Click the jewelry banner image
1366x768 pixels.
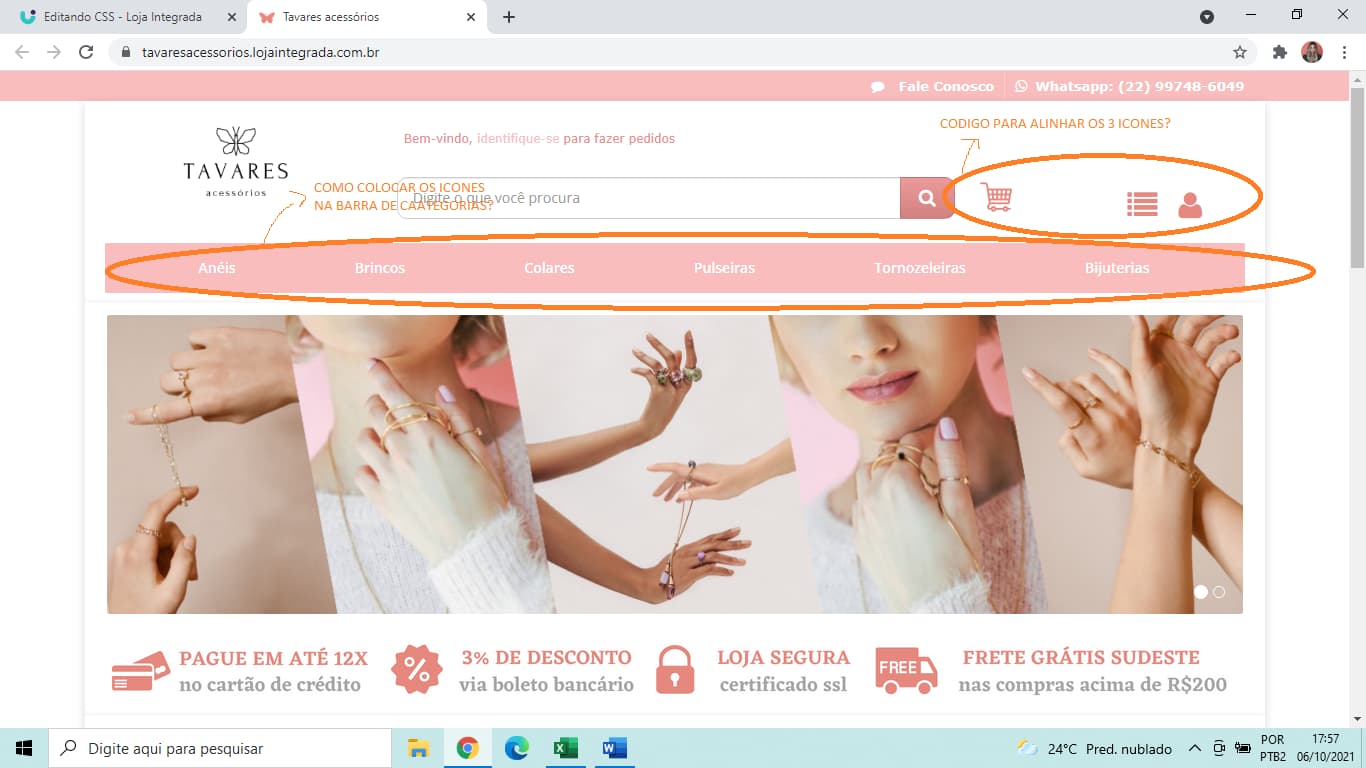(675, 464)
